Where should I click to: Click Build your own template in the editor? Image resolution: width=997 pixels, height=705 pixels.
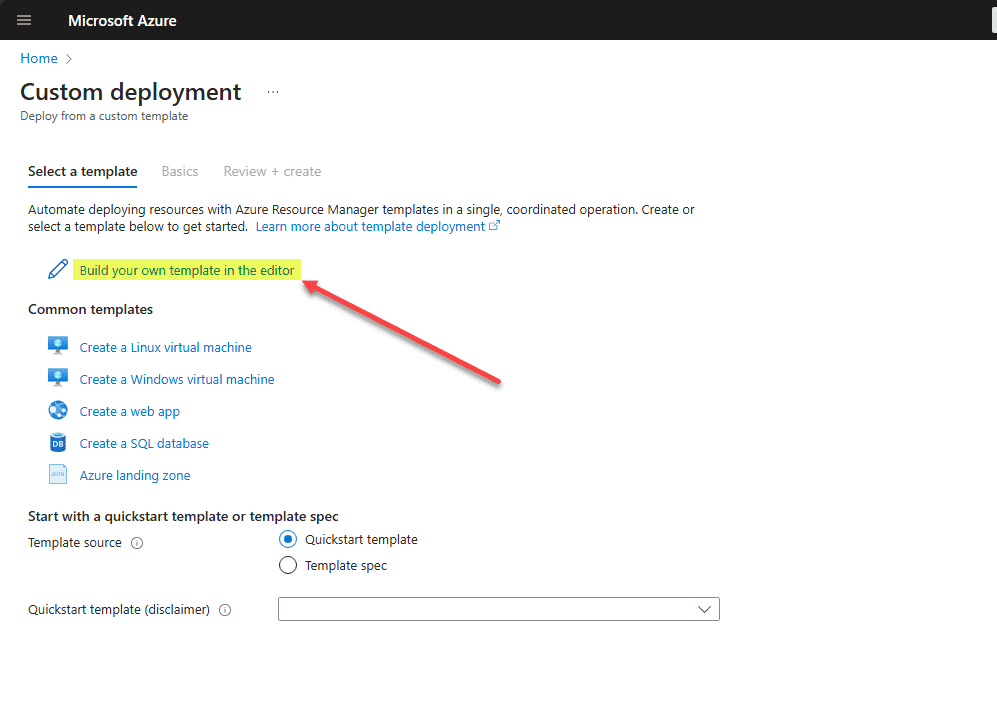coord(187,270)
